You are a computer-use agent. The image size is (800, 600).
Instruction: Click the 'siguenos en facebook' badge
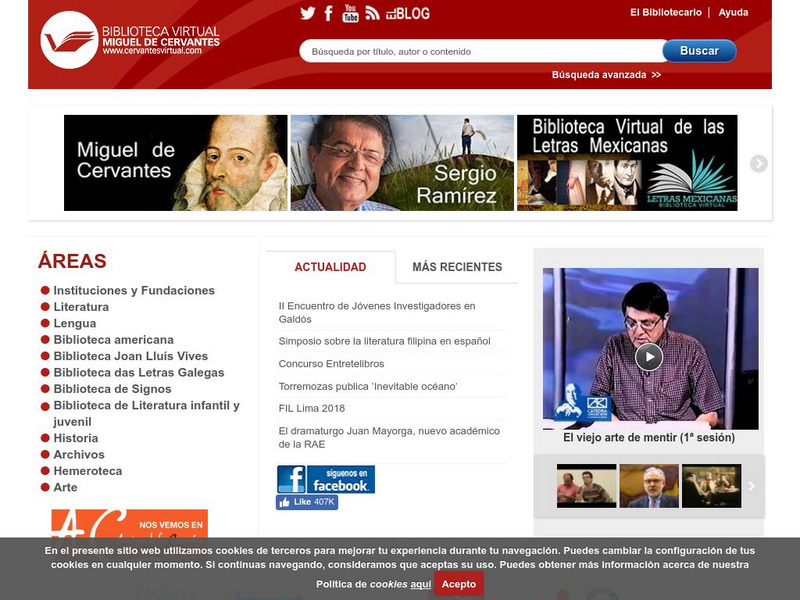coord(327,477)
